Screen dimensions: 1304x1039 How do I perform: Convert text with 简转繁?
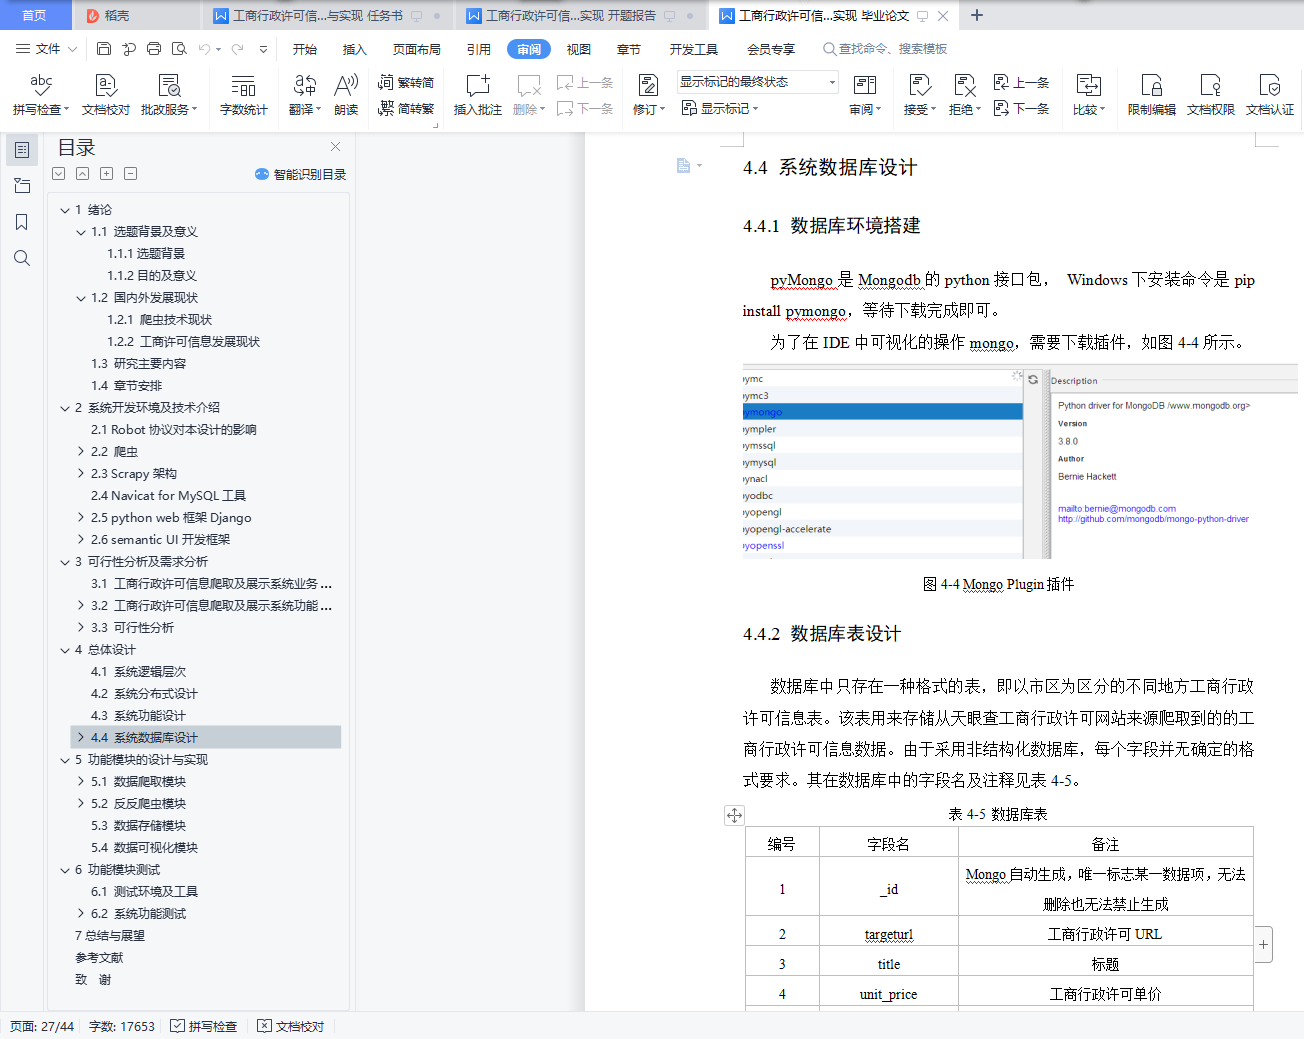tap(406, 108)
